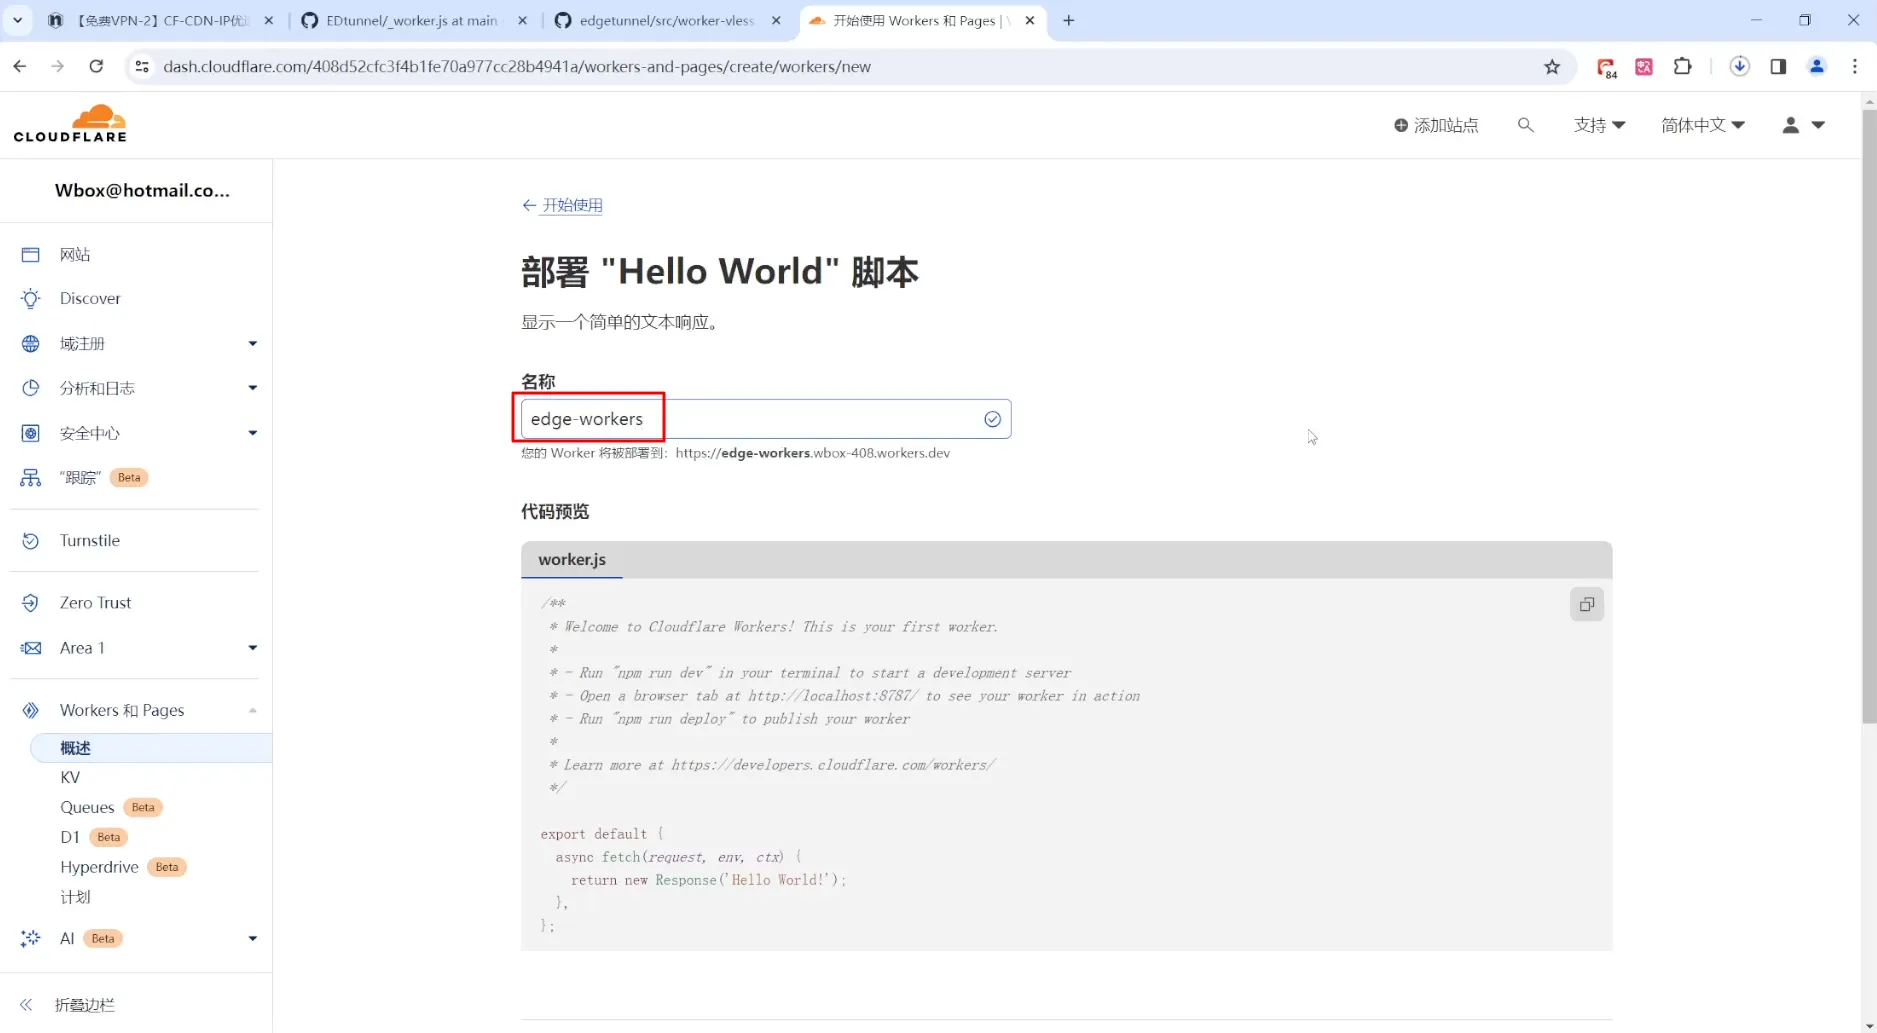The image size is (1877, 1033).
Task: Open the Hyperdrive sidebar item
Action: [x=99, y=867]
